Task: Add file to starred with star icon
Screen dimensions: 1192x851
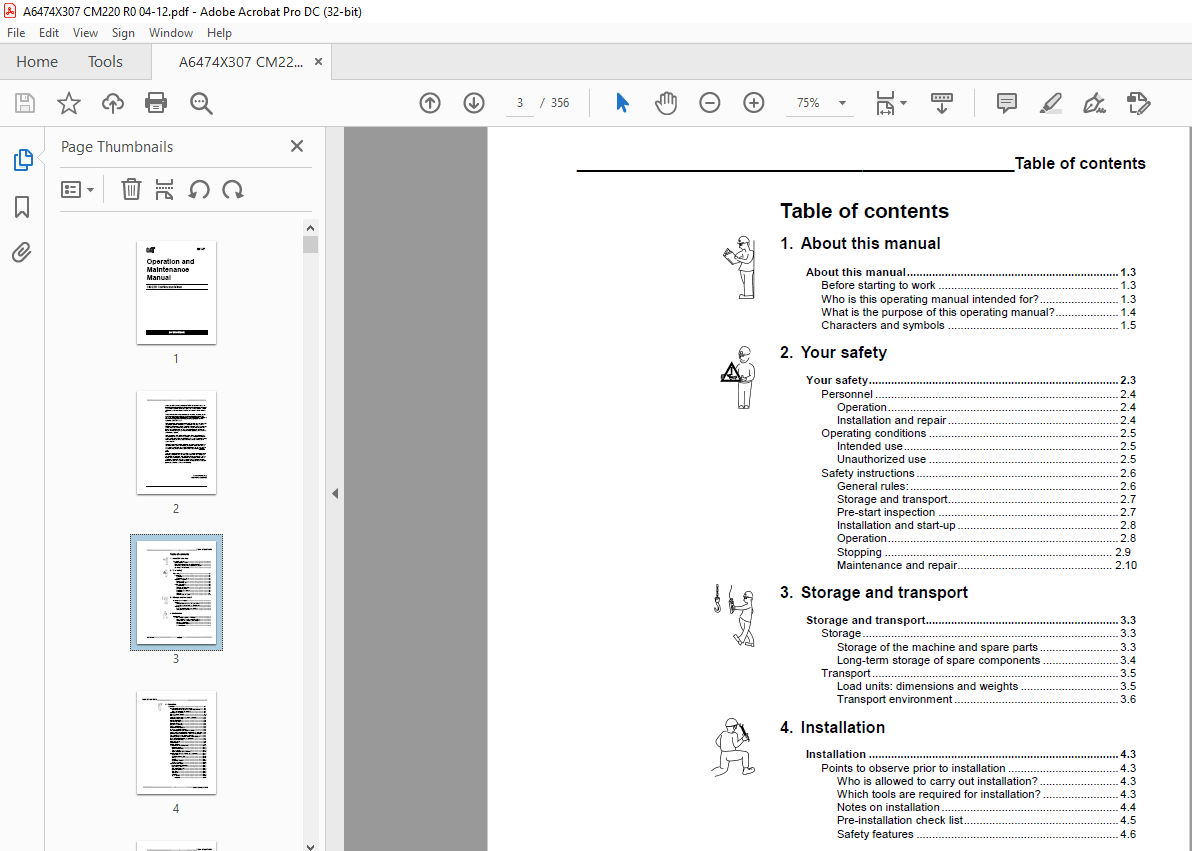Action: pos(69,103)
